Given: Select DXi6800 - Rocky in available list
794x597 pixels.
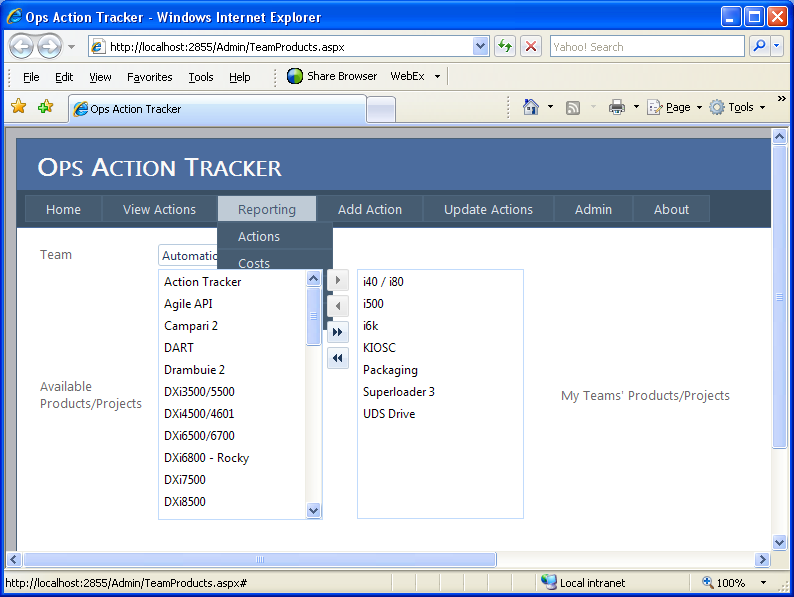Looking at the screenshot, I should (x=233, y=458).
